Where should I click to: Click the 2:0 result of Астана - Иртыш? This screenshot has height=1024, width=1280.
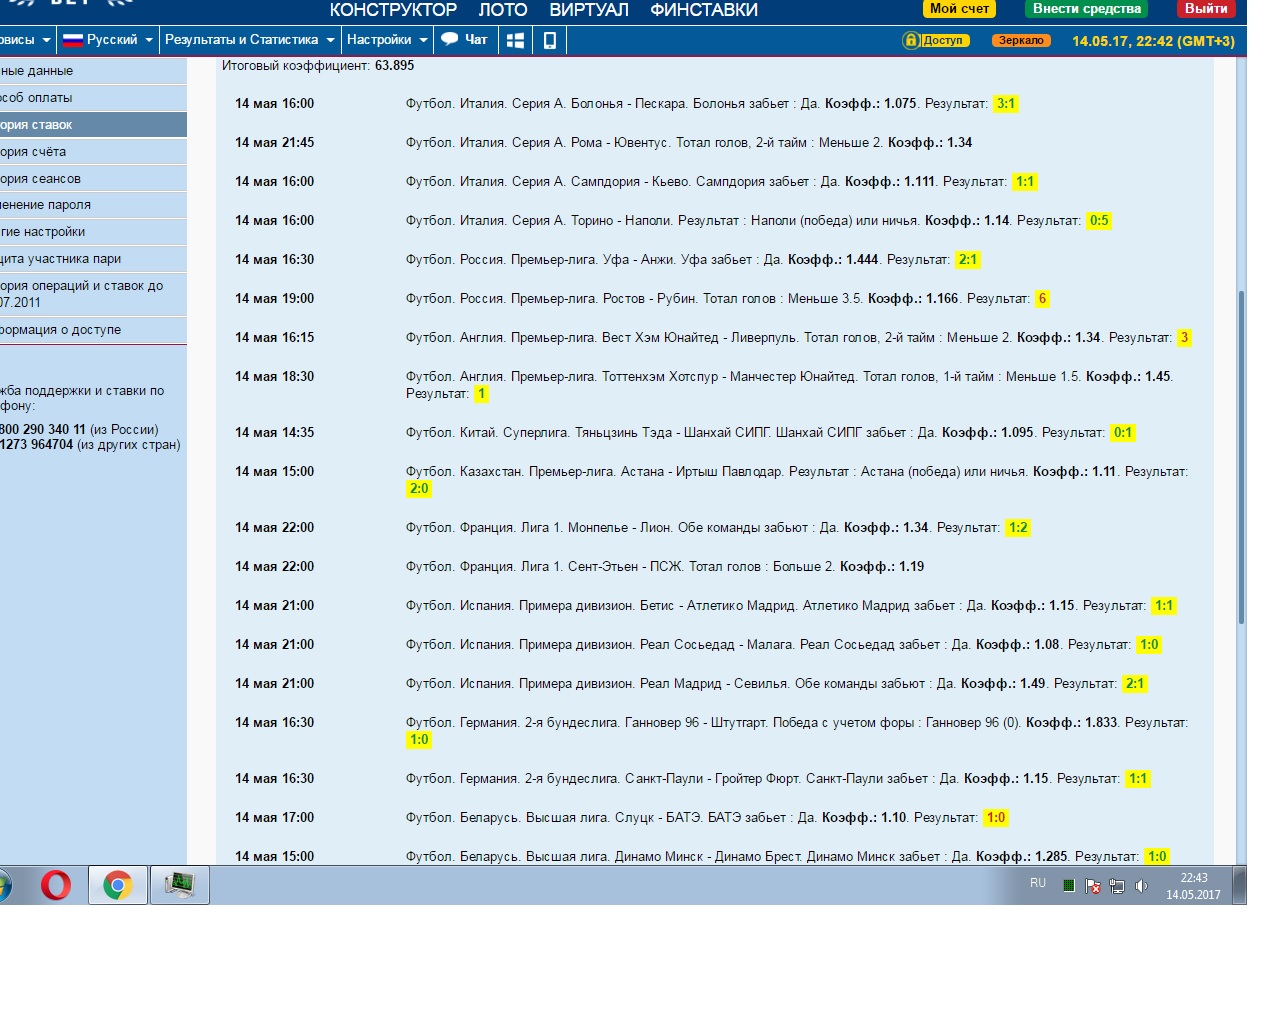click(x=419, y=489)
